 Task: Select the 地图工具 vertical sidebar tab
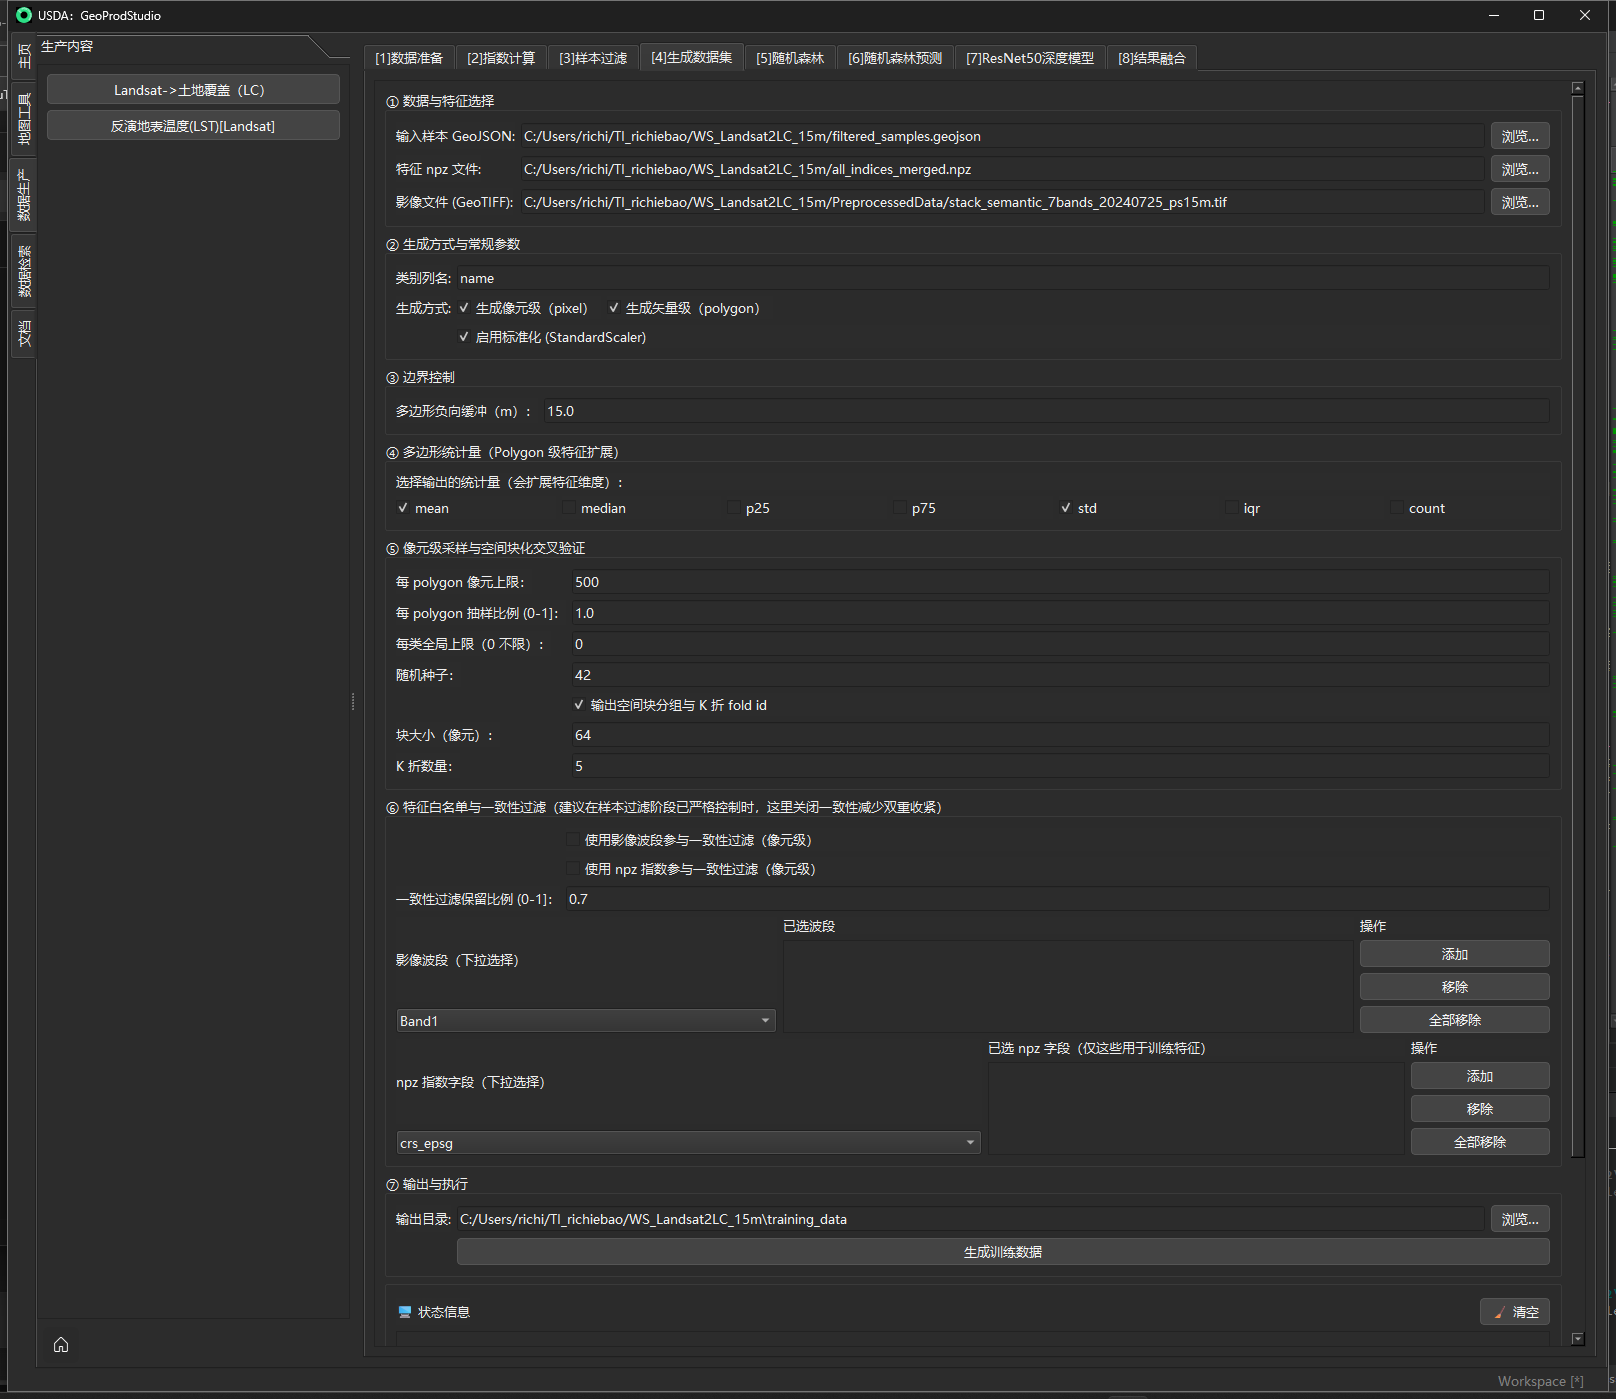coord(24,118)
